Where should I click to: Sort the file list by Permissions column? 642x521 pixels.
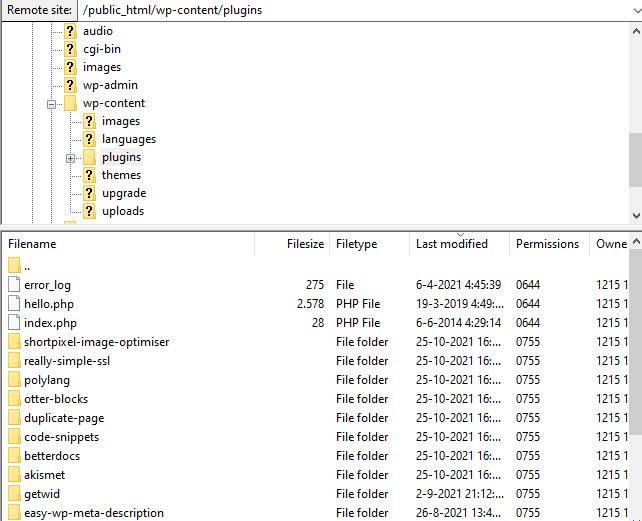(549, 244)
